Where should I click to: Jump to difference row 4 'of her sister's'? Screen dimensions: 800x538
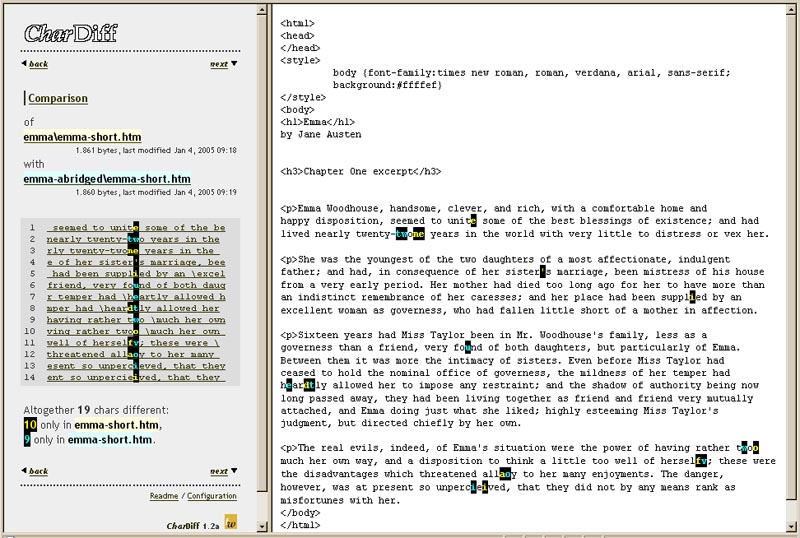[136, 262]
